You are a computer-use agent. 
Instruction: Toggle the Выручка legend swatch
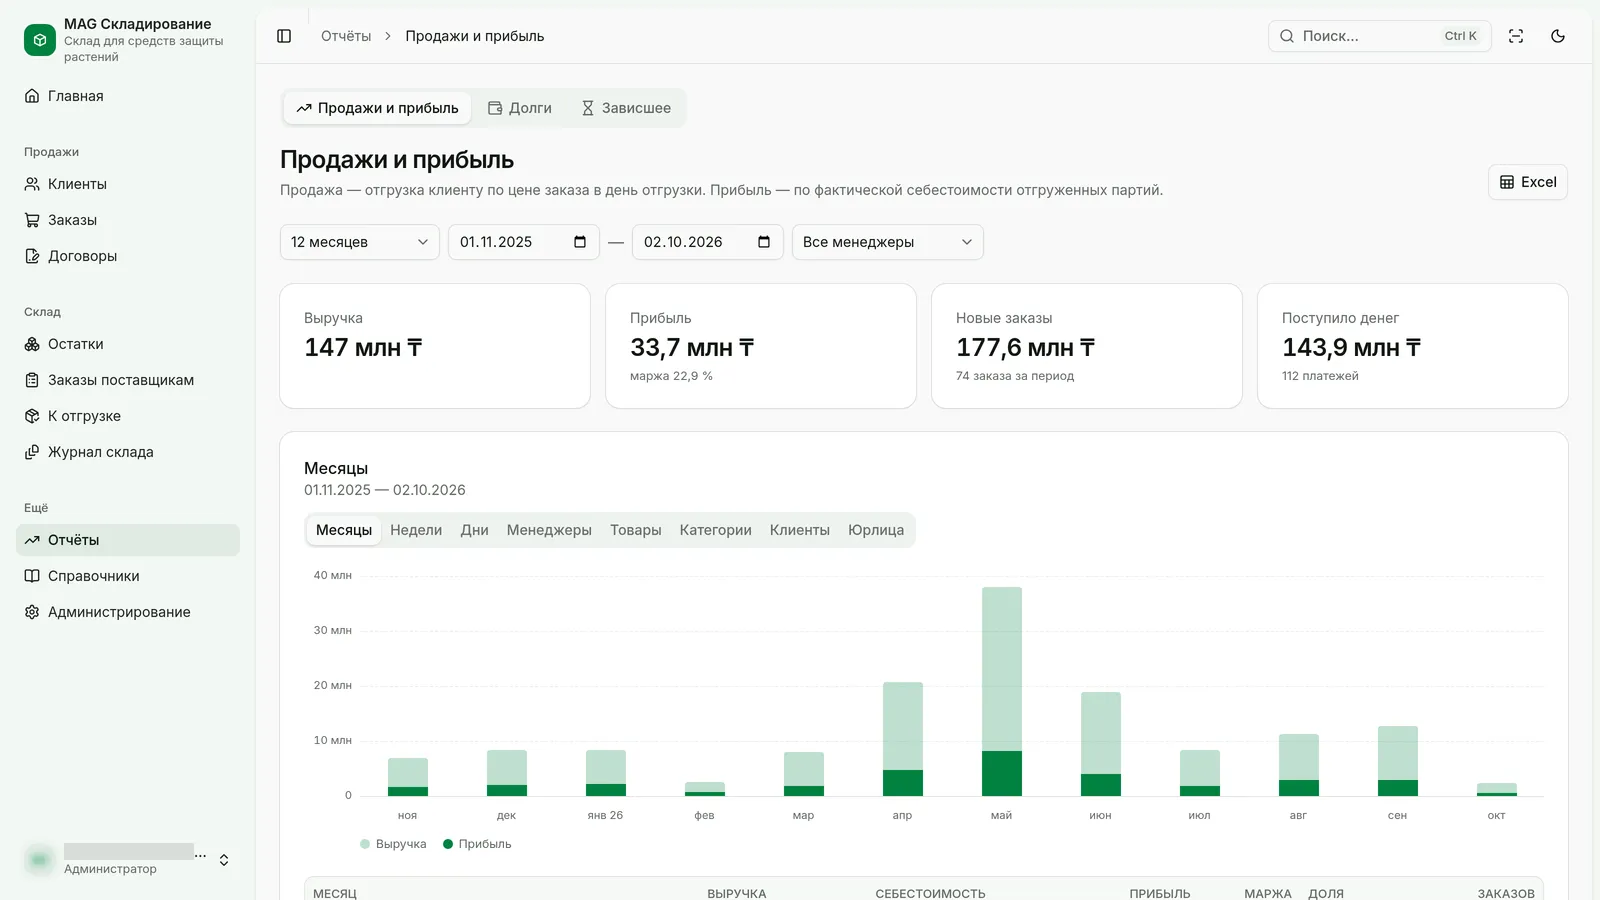click(x=365, y=844)
